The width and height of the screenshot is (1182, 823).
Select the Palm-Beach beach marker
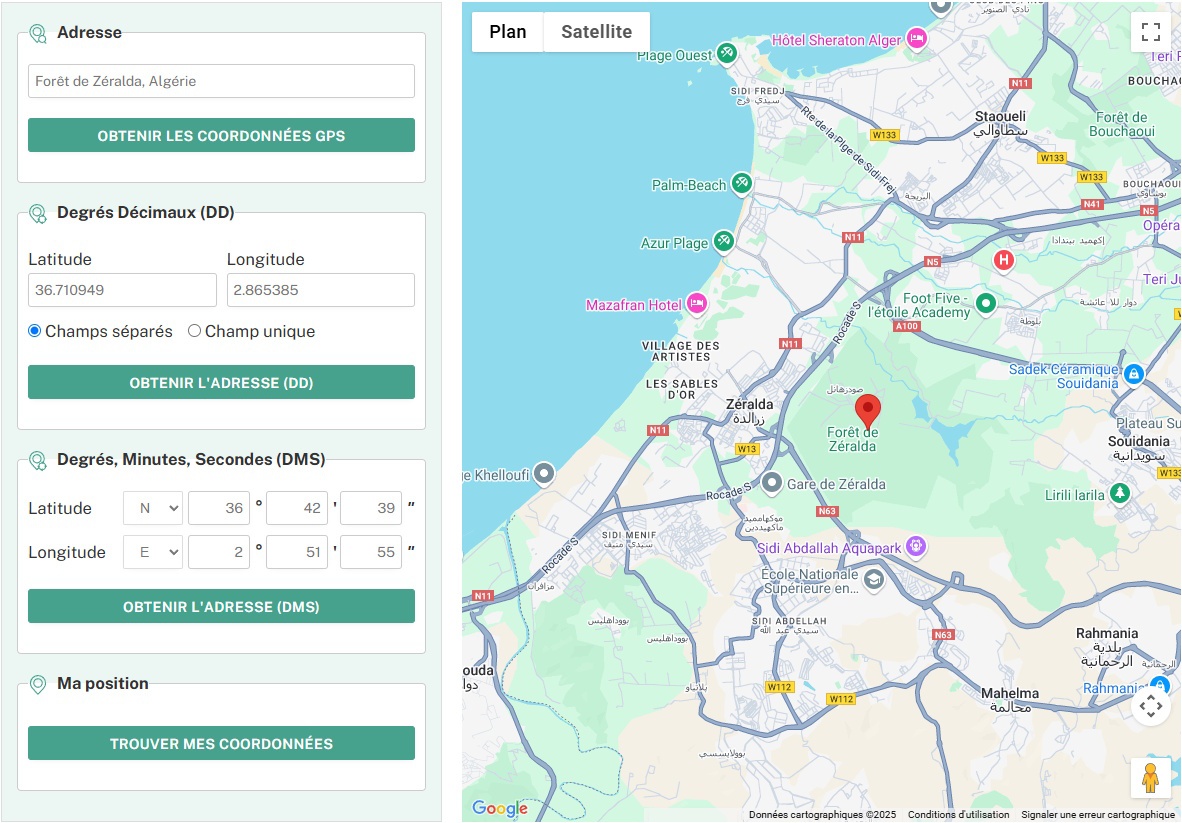click(742, 182)
